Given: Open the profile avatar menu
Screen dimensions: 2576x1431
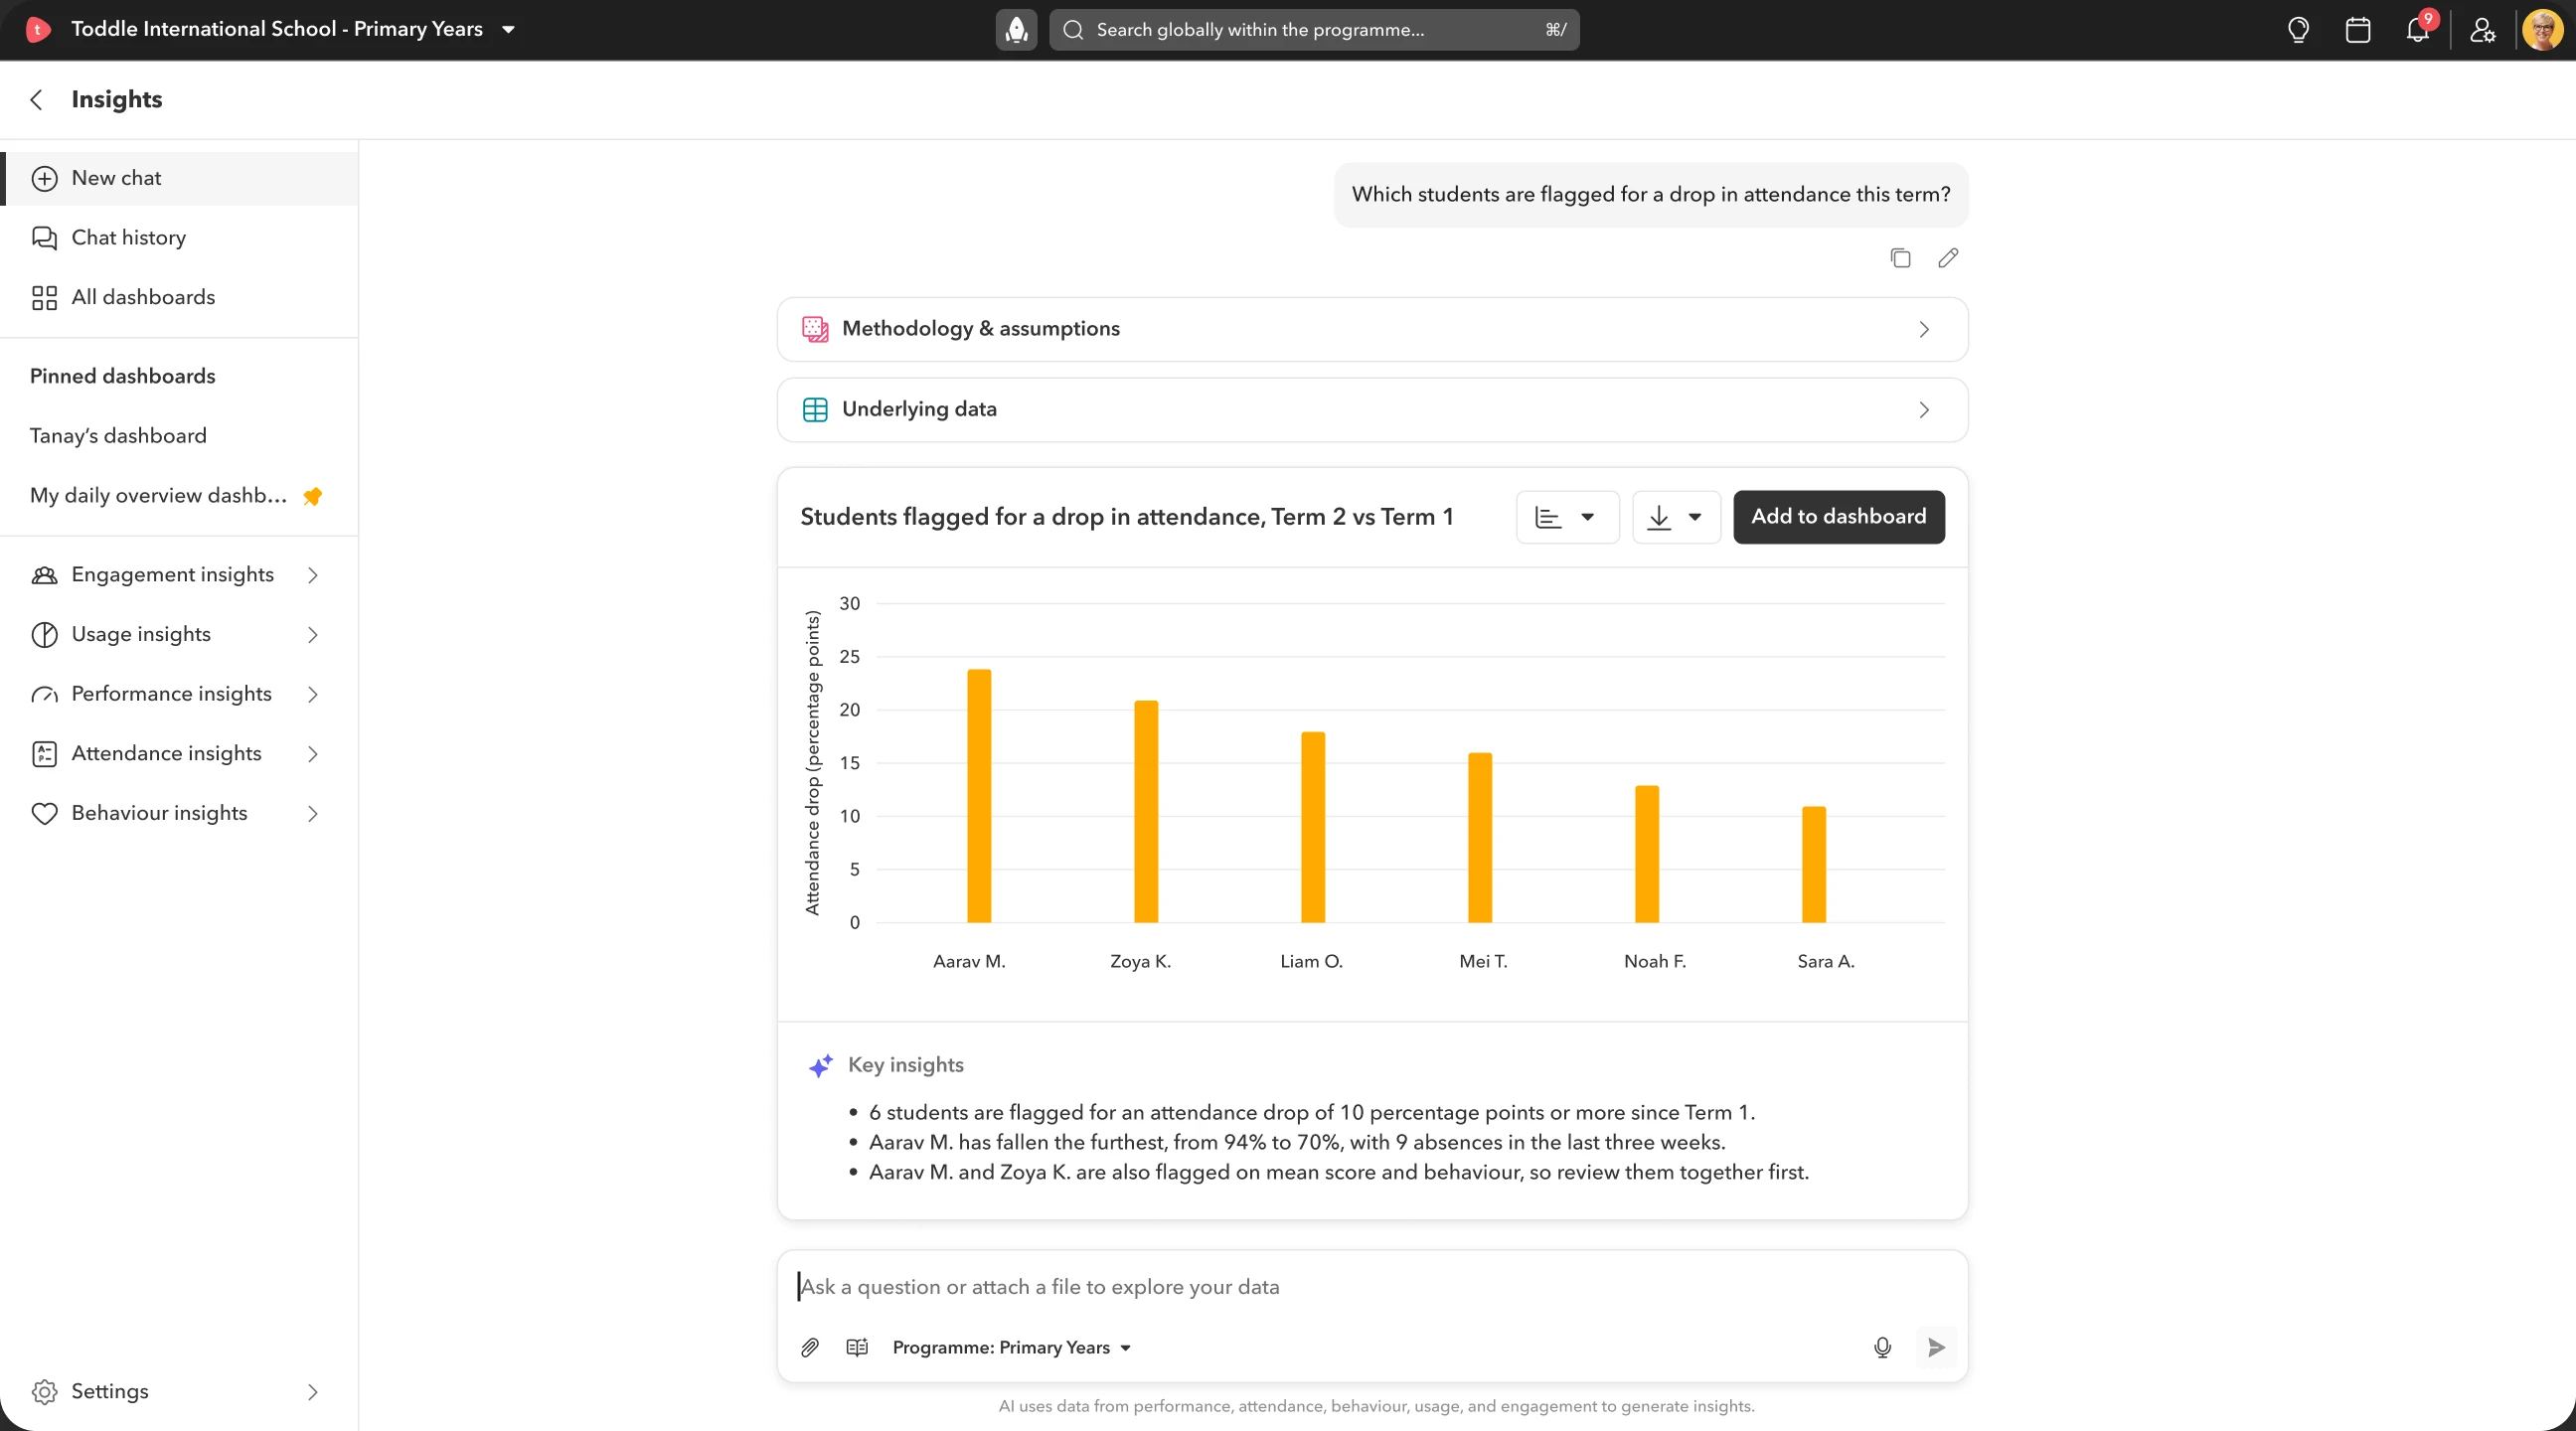Looking at the screenshot, I should pyautogui.click(x=2542, y=29).
